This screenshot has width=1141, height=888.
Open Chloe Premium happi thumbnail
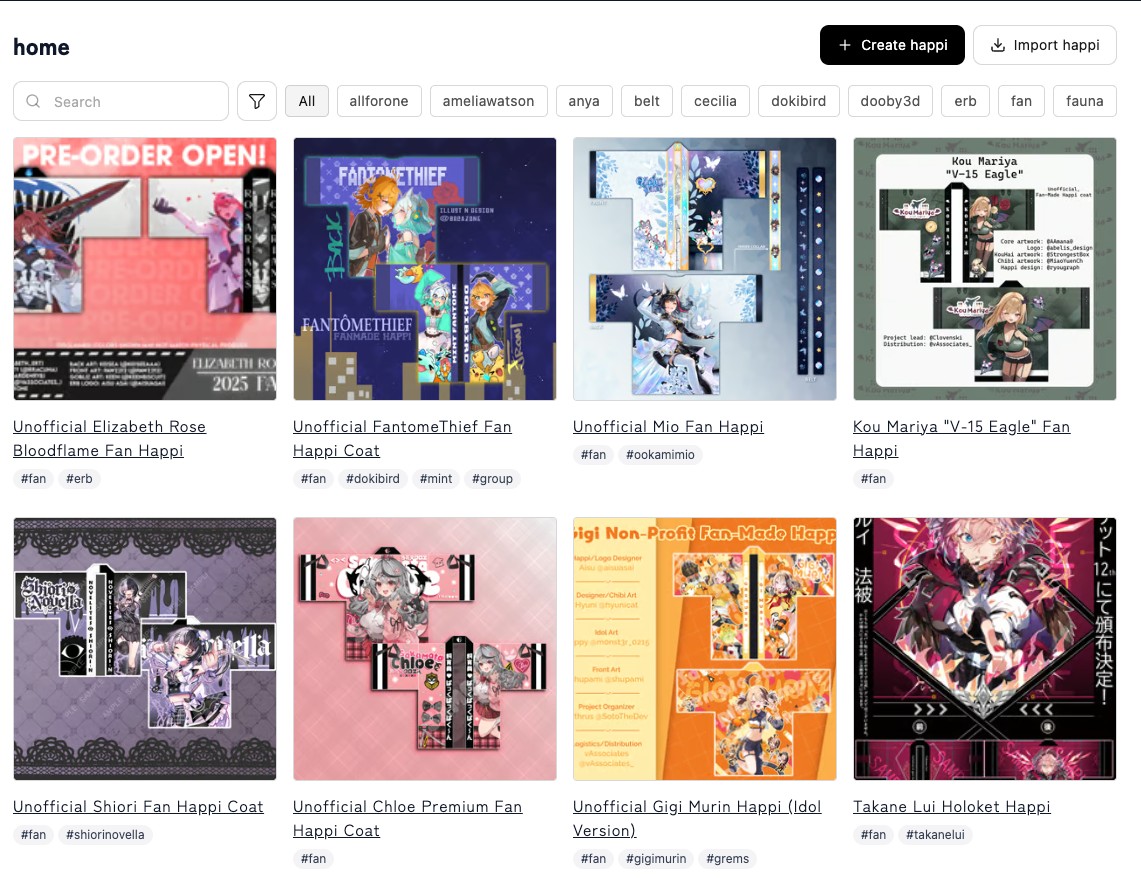[425, 649]
